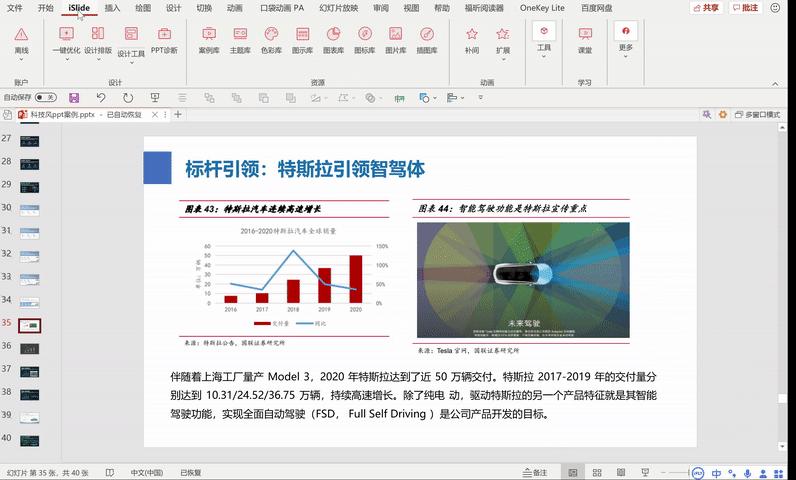This screenshot has height=480, width=796.
Task: Open the 案例库 case library
Action: (x=209, y=41)
